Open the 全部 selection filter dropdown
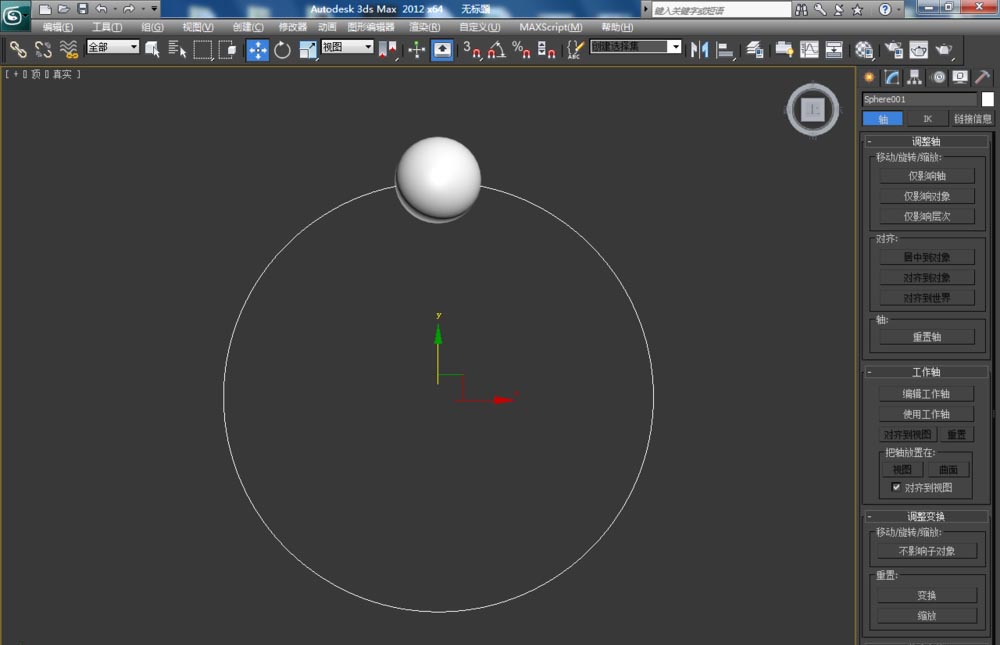This screenshot has height=645, width=1000. pos(113,47)
